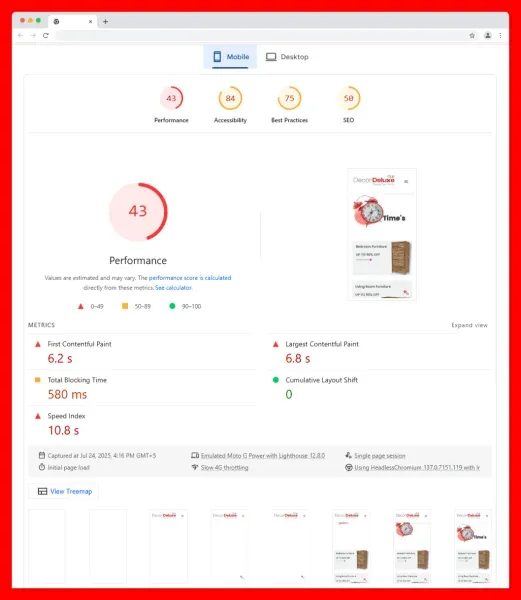Click the calendar icon beside Captured at
Viewport: 521px width, 600px height.
pos(42,455)
